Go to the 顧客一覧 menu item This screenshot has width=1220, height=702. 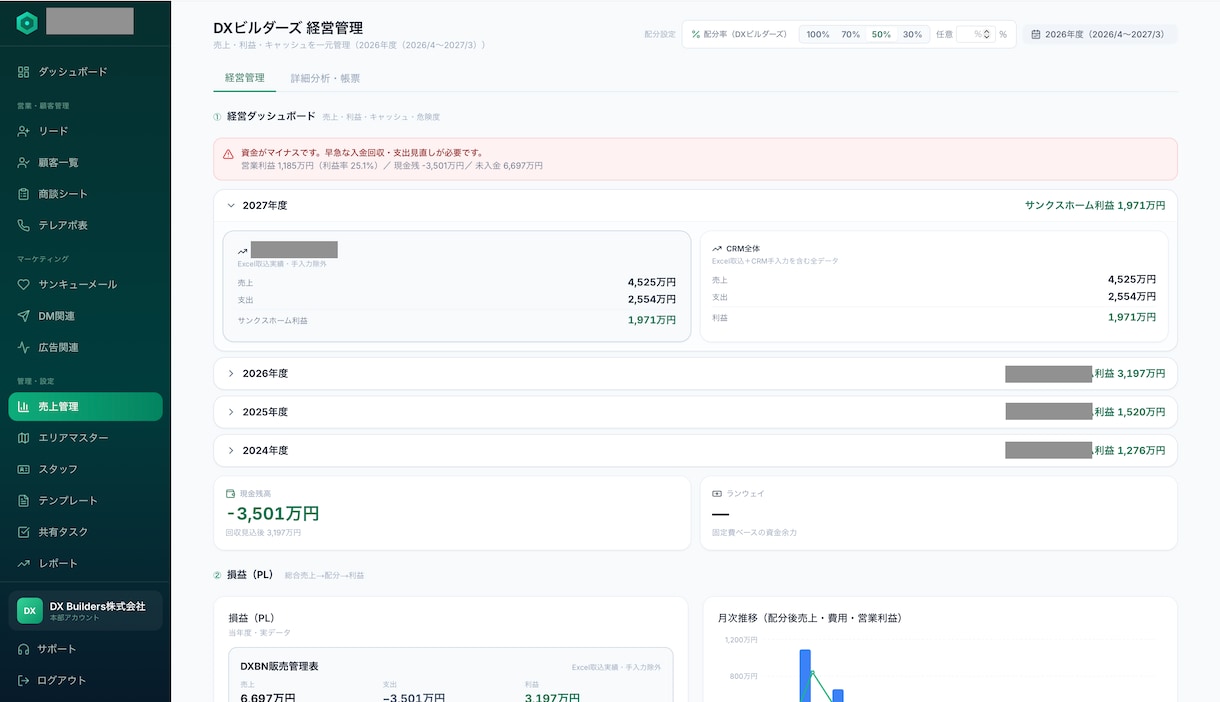(x=85, y=162)
